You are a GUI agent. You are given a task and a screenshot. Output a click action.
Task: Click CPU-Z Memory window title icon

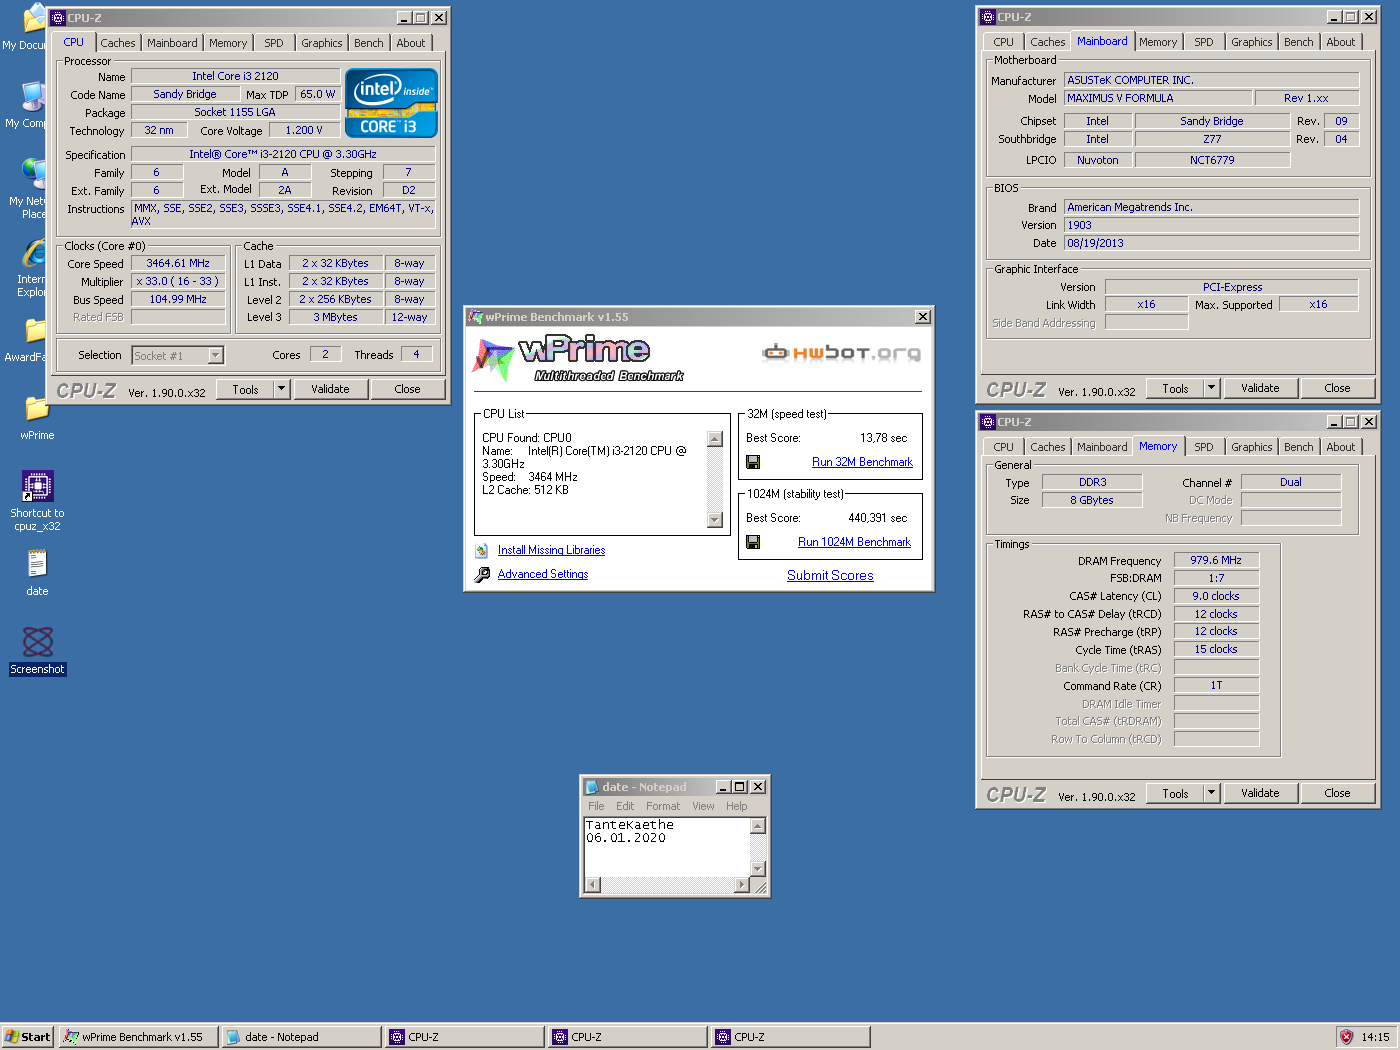coord(987,422)
